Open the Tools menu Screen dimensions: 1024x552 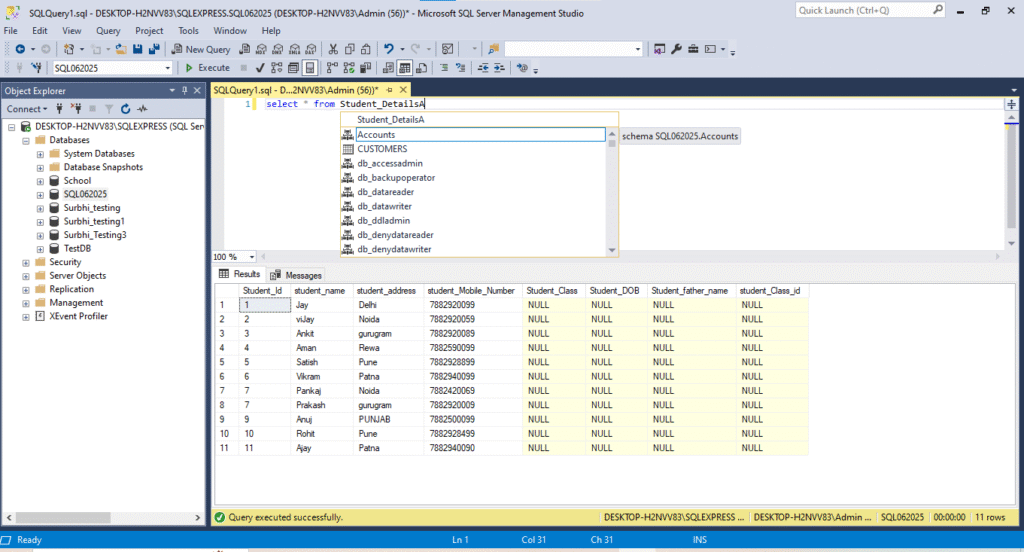coord(188,31)
